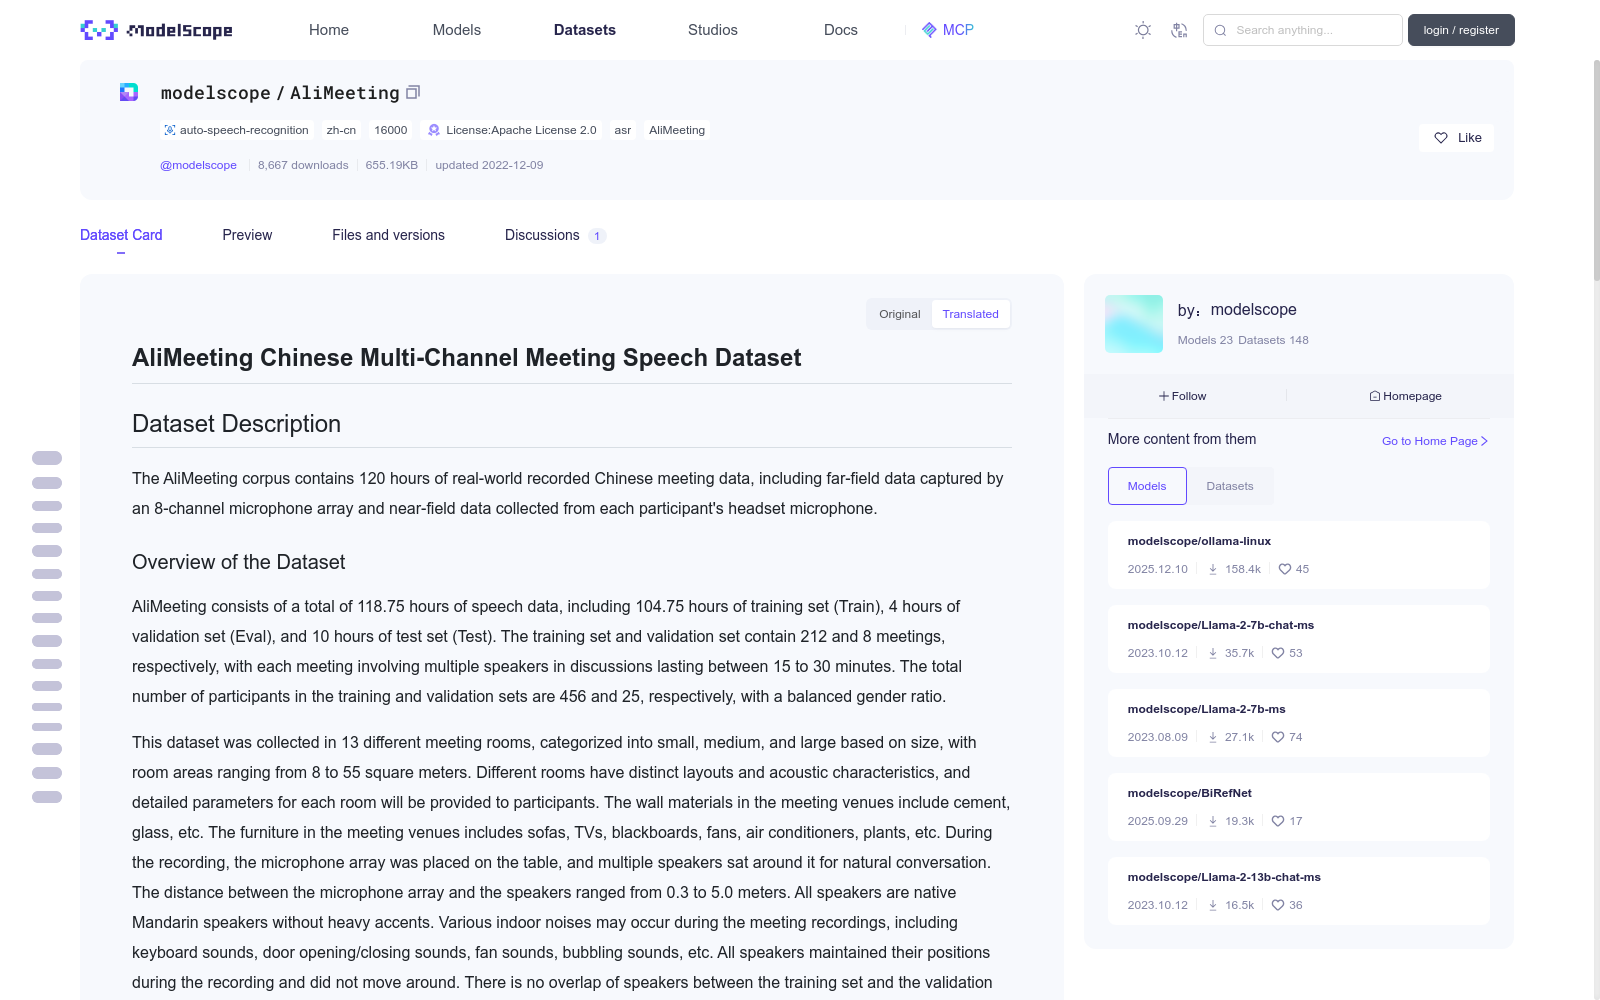Click the ModelScope logo
Screen dimensions: 1600x1000
pyautogui.click(x=156, y=30)
